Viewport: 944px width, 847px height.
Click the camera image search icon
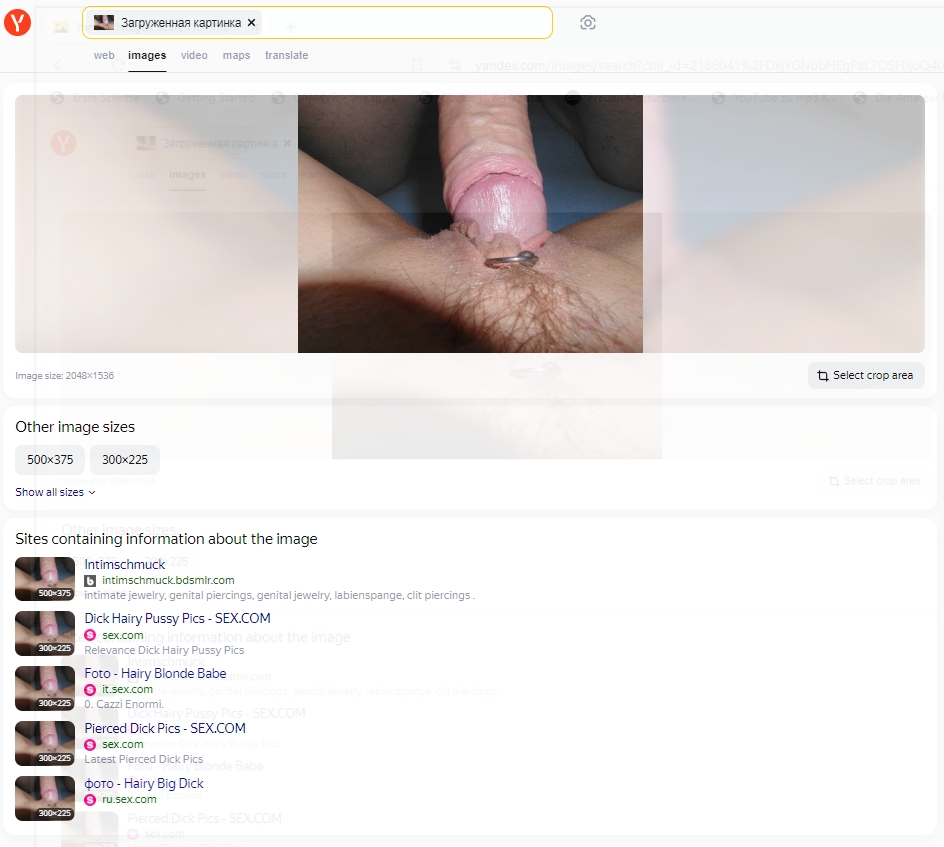click(588, 23)
